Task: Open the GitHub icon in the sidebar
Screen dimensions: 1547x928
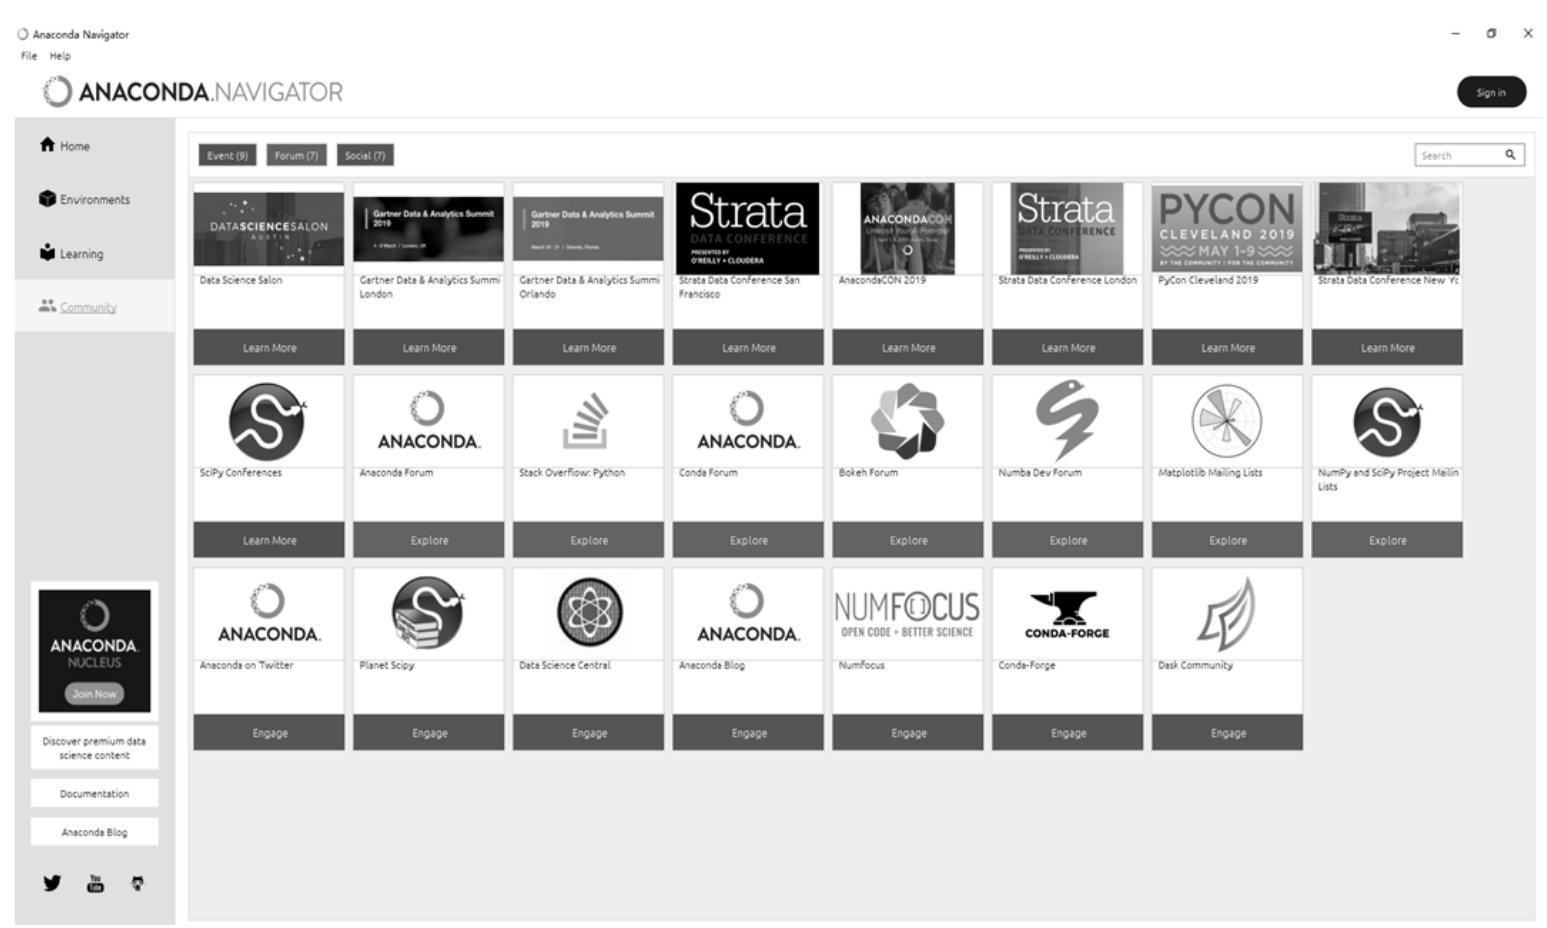Action: pyautogui.click(x=137, y=883)
